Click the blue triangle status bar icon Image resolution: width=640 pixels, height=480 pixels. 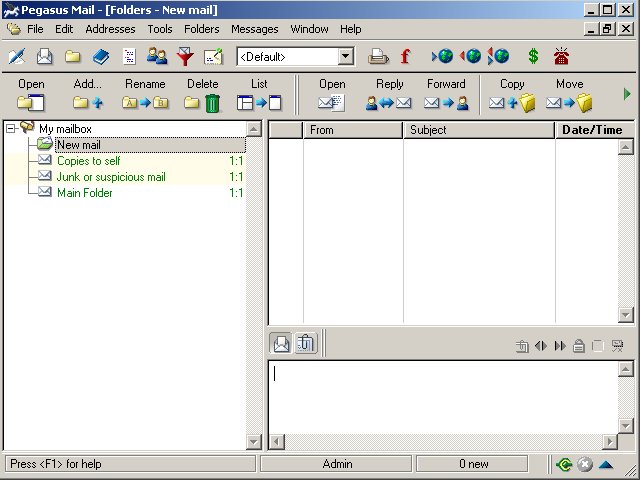point(606,464)
